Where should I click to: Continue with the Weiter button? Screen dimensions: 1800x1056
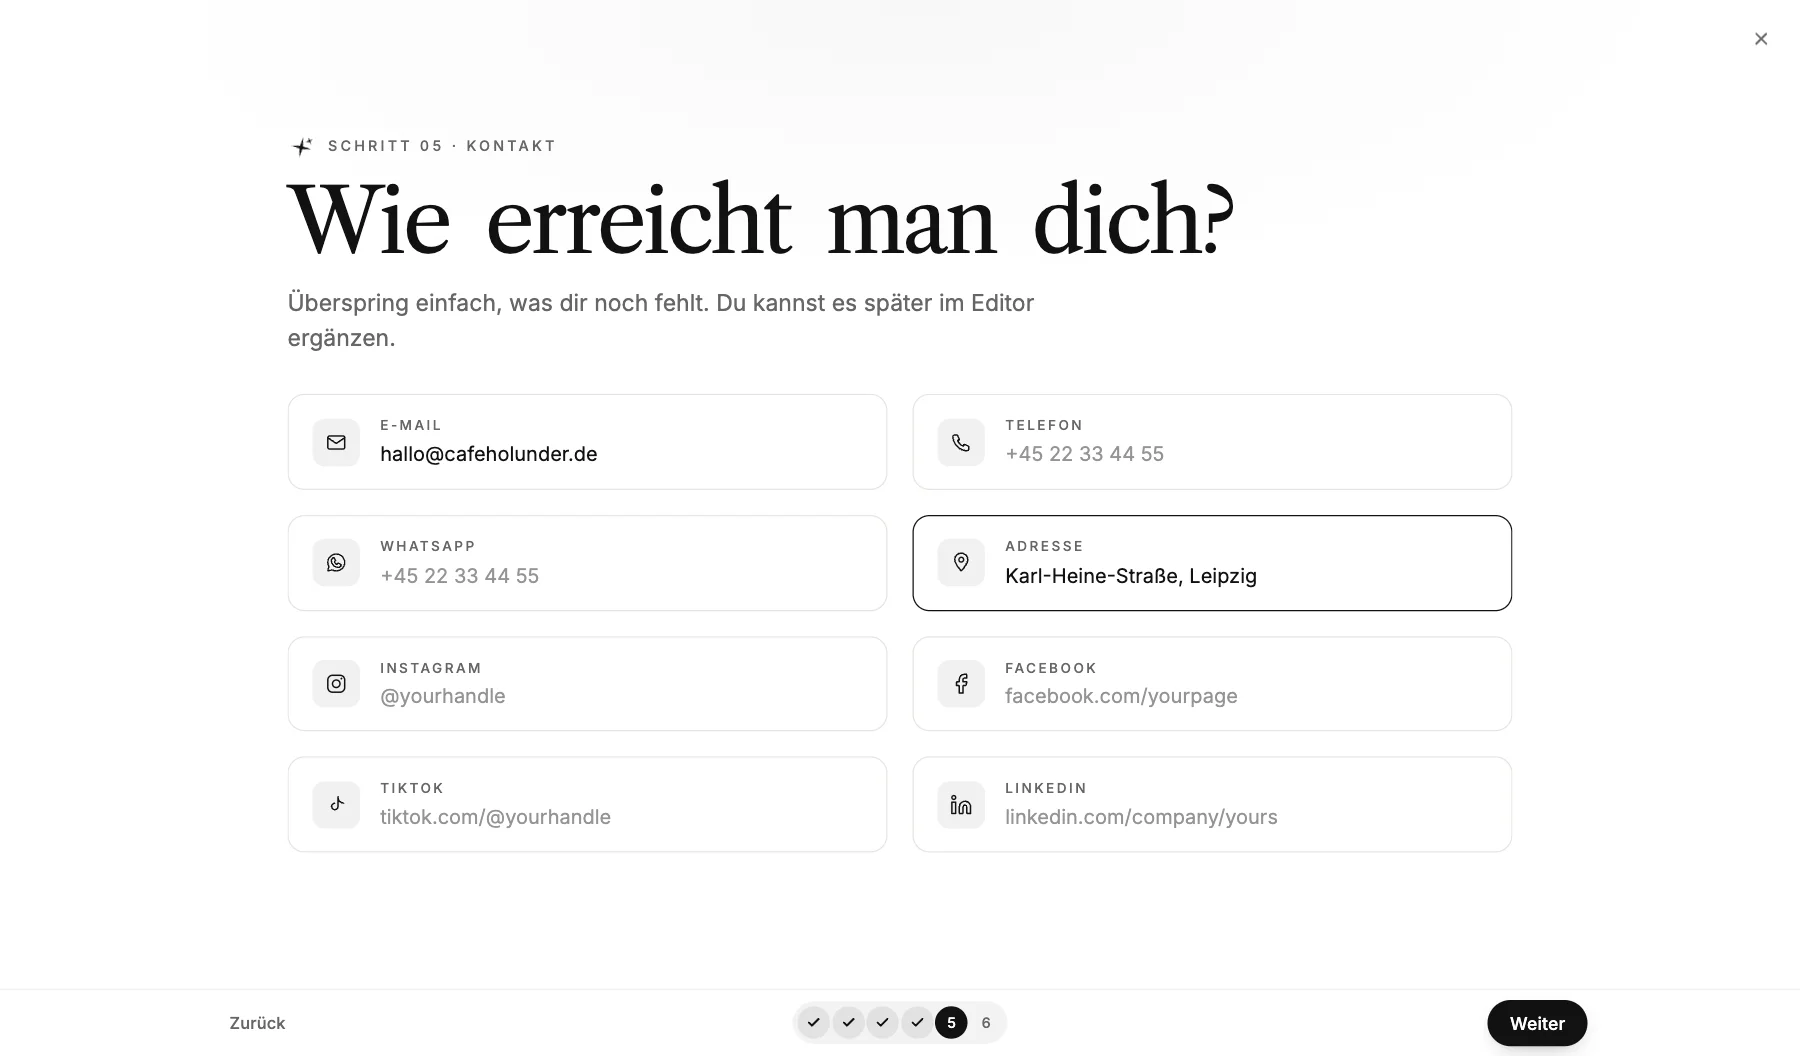pyautogui.click(x=1537, y=1023)
